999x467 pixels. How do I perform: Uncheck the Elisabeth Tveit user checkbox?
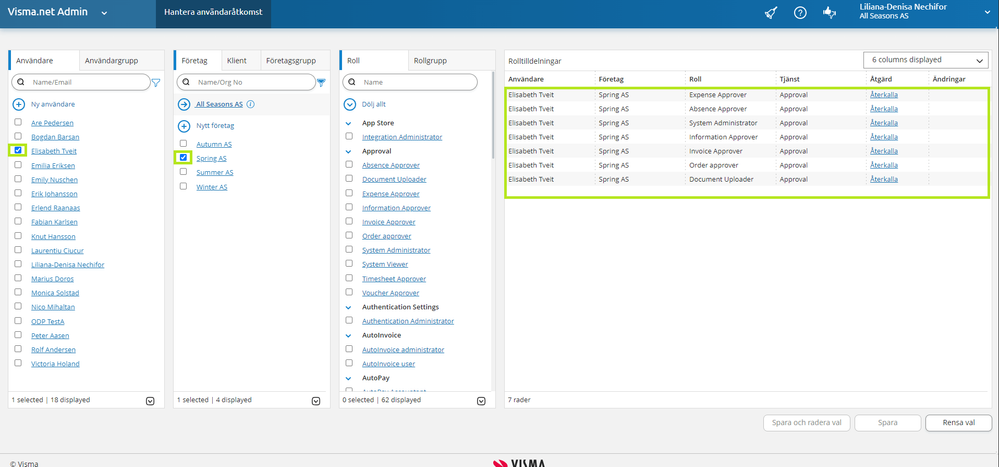(18, 150)
